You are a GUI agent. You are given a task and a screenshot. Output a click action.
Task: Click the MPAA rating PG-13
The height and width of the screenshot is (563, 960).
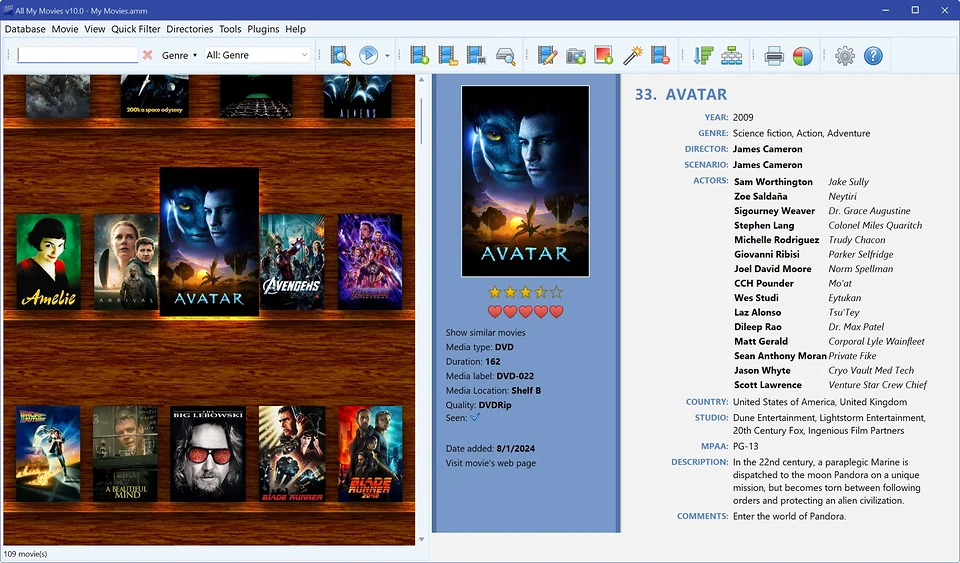click(x=746, y=446)
